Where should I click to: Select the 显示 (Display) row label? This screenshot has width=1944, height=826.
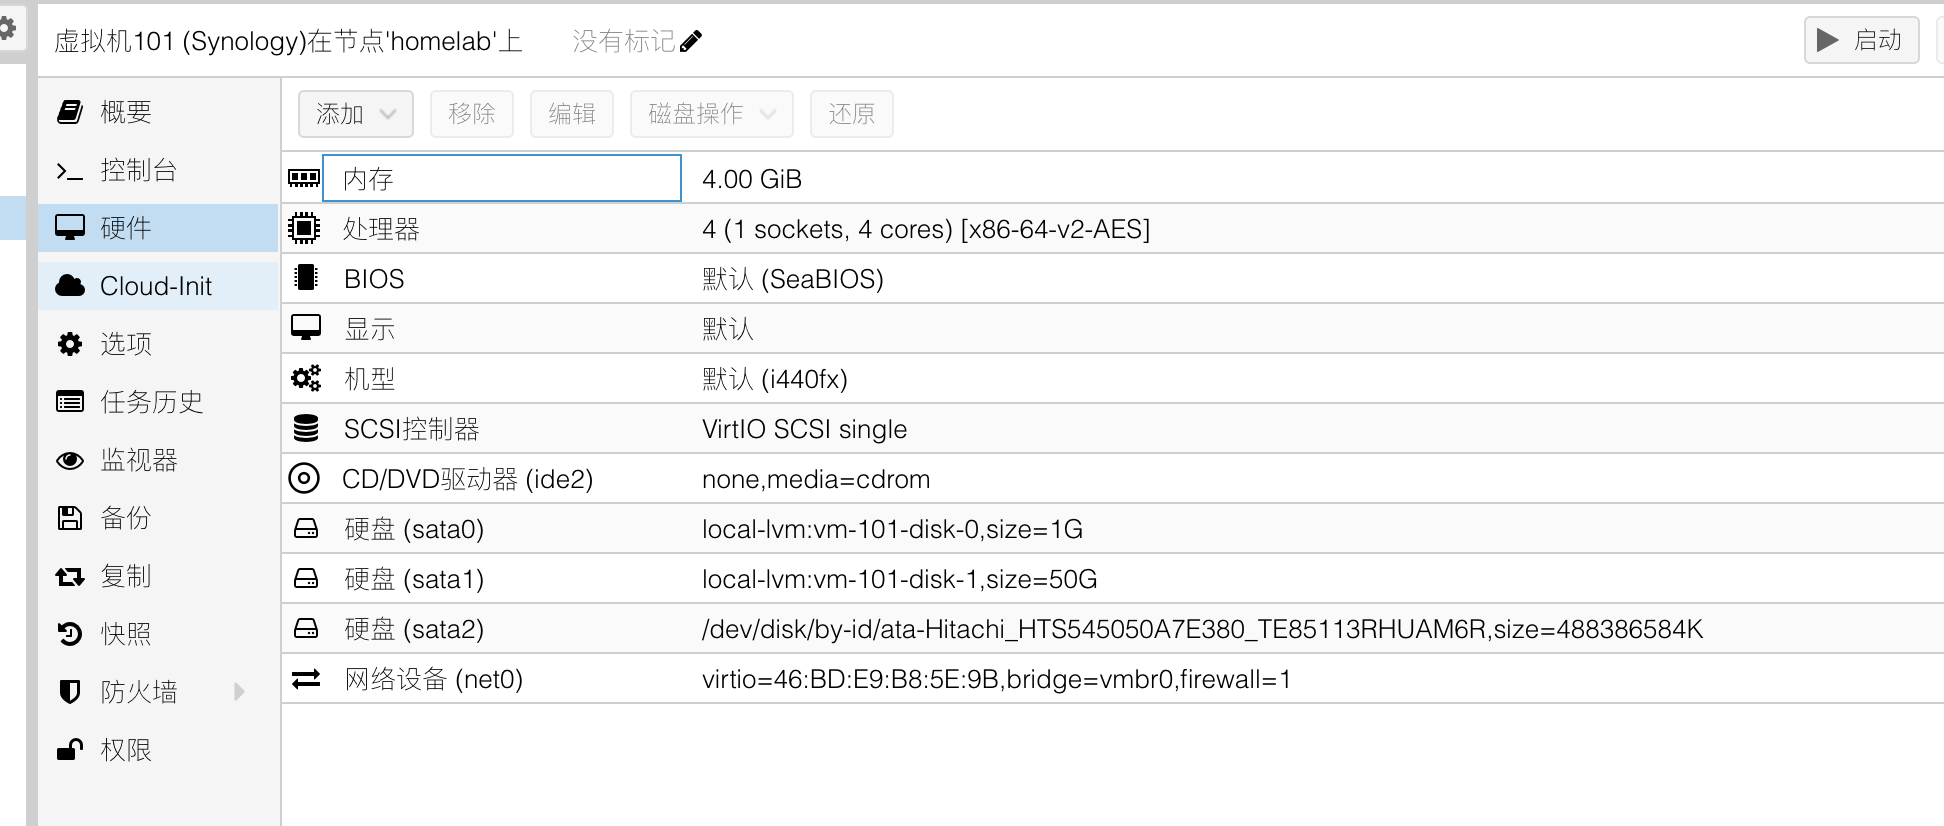pos(369,329)
